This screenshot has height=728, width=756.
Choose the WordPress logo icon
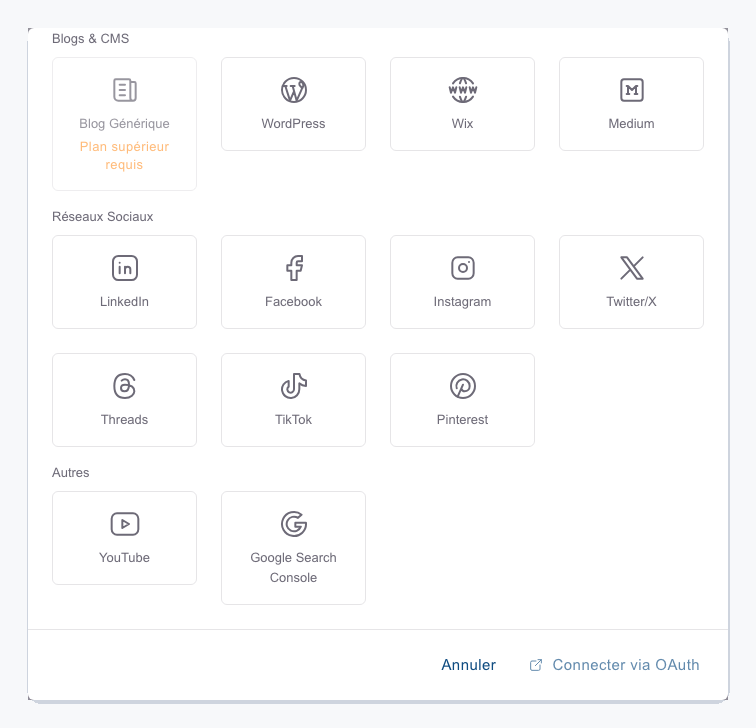(294, 90)
